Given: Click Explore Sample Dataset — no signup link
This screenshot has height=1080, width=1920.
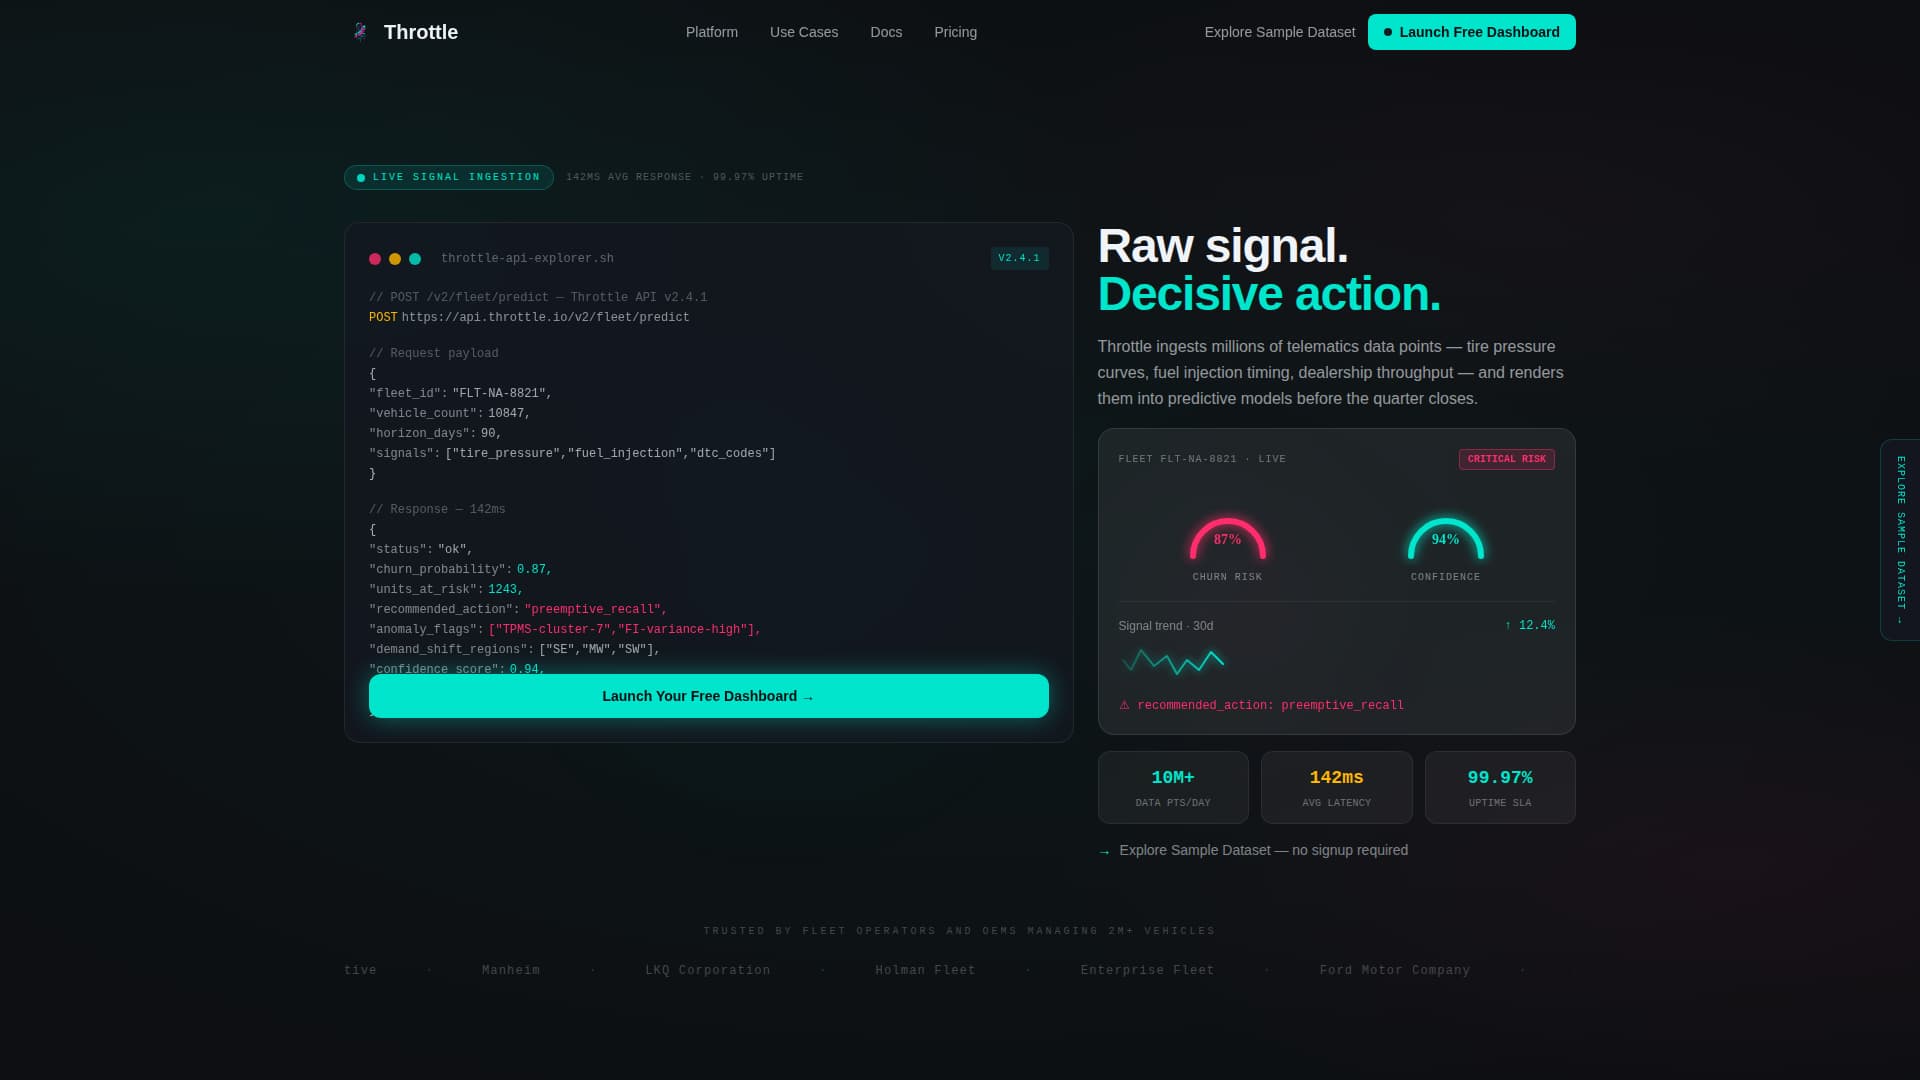Looking at the screenshot, I should coord(1253,850).
